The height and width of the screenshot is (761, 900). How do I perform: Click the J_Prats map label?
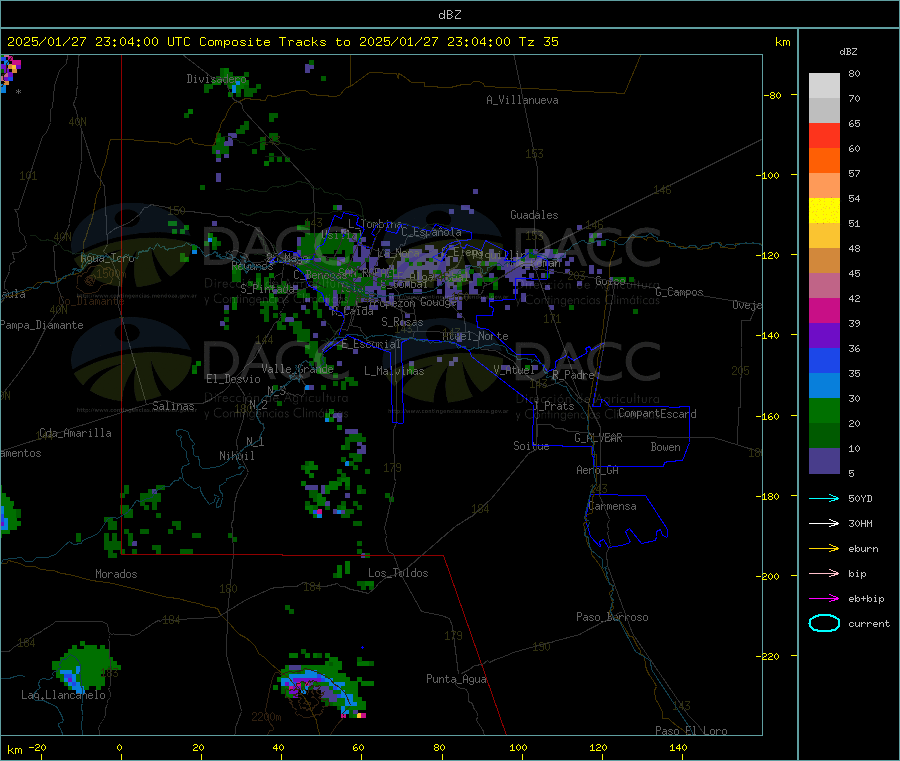(553, 406)
